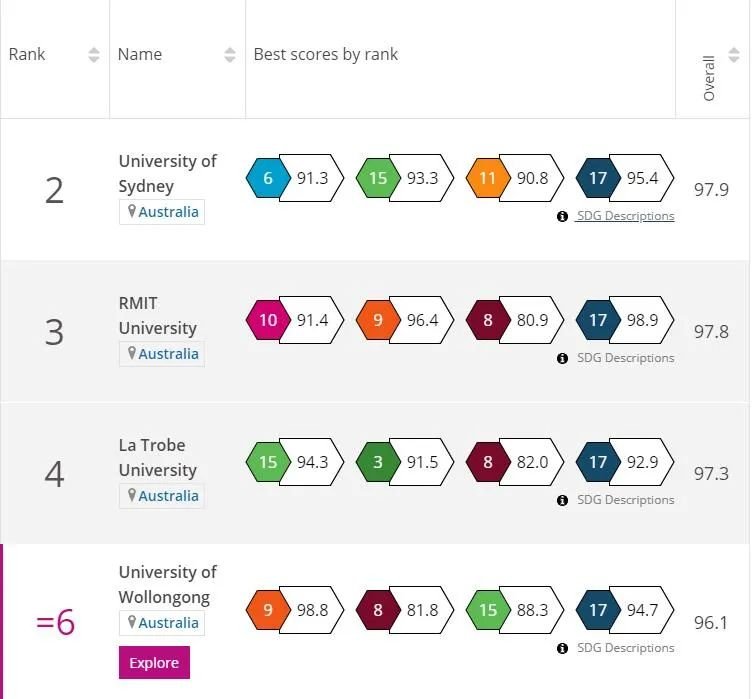The height and width of the screenshot is (699, 753).
Task: Click the Best scores by rank column header
Action: [326, 54]
